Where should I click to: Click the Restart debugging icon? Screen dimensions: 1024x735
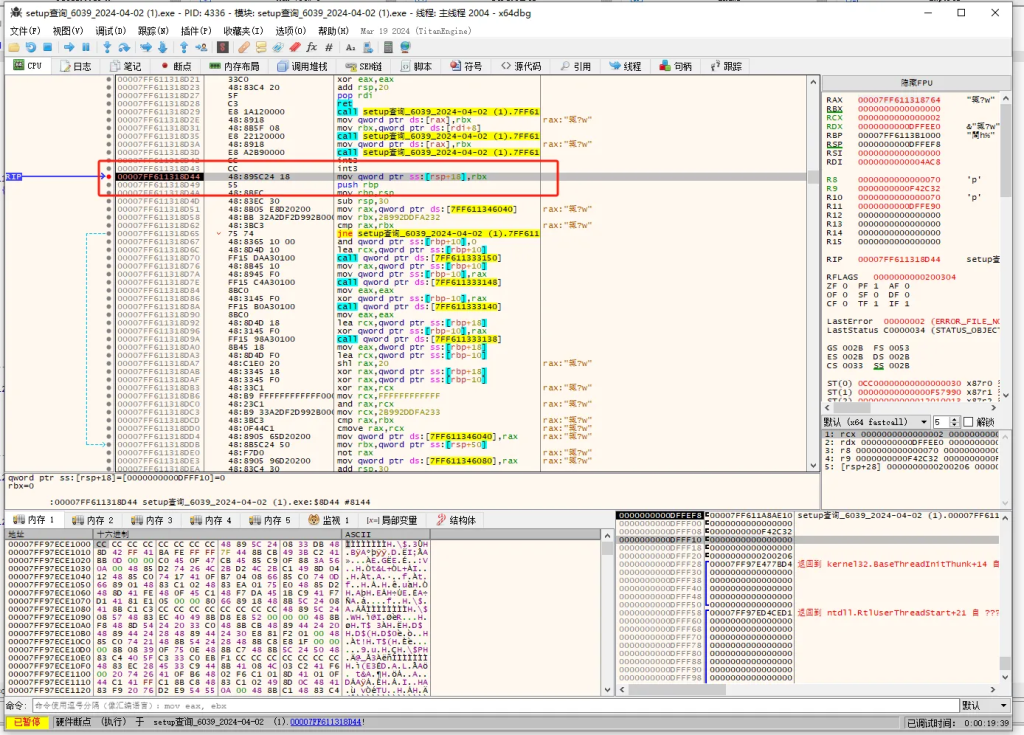point(32,47)
